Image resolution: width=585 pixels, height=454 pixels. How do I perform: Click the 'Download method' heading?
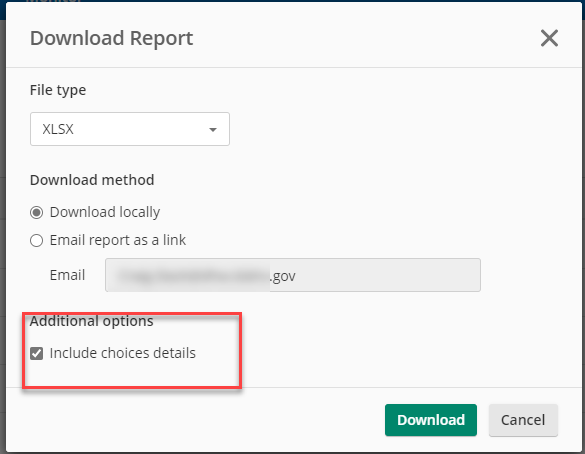(92, 180)
